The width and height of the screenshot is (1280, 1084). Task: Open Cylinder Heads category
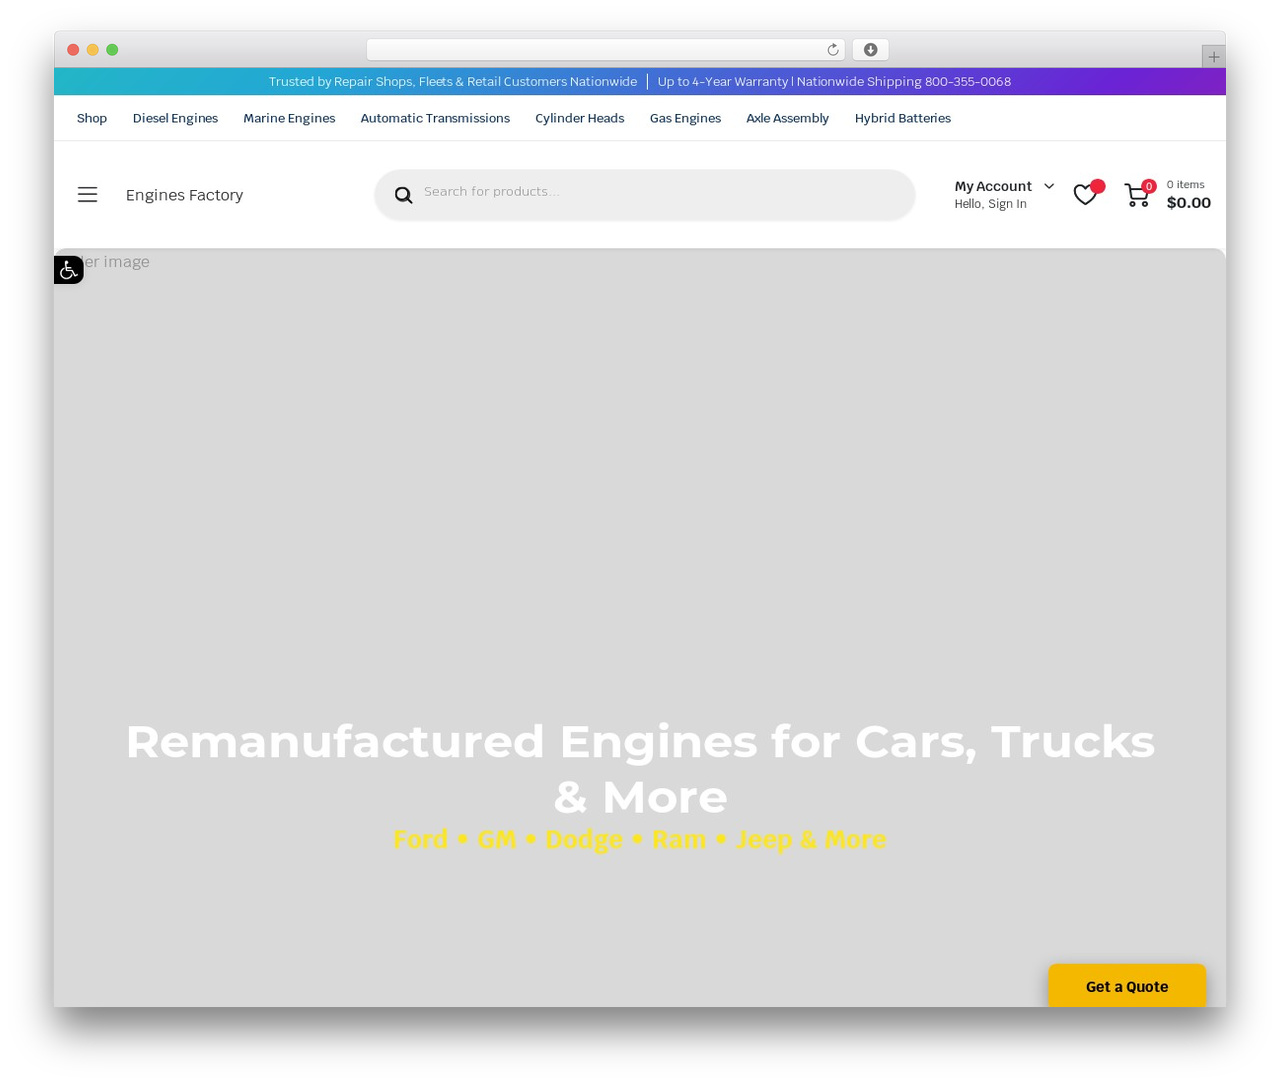coord(579,118)
